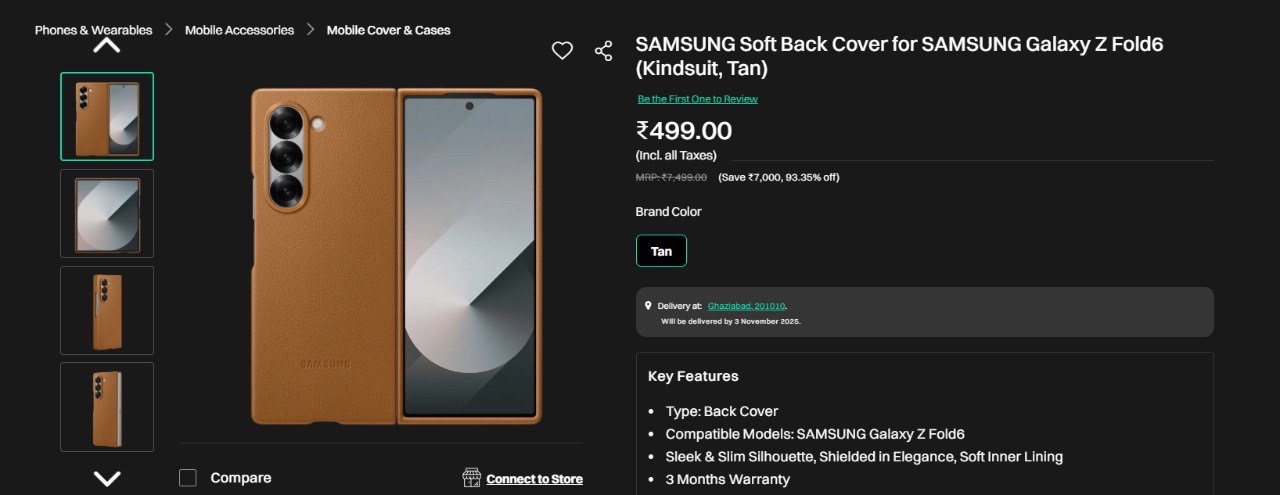1280x495 pixels.
Task: Click the share icon
Action: pos(603,51)
